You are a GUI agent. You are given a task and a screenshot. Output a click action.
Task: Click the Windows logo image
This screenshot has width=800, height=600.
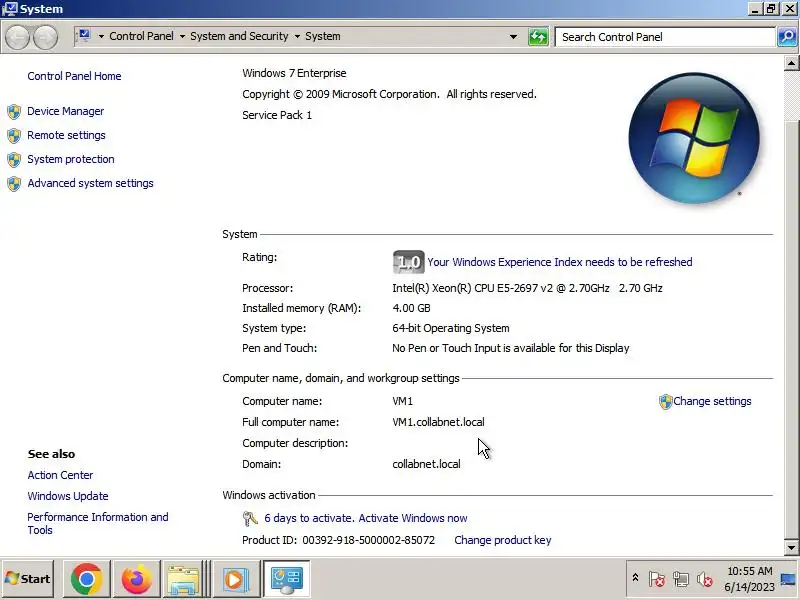point(693,138)
